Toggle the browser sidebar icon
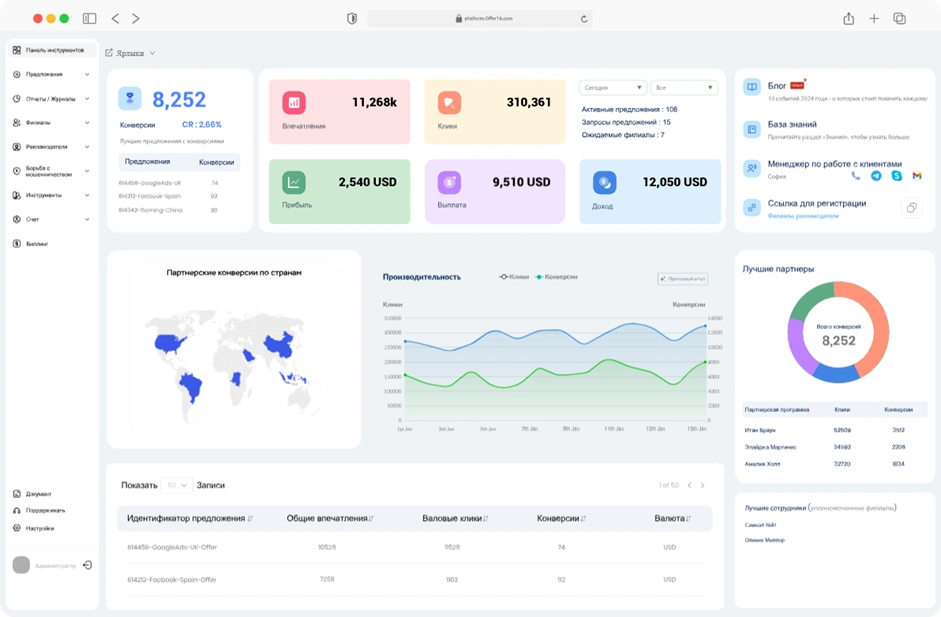 pyautogui.click(x=89, y=19)
